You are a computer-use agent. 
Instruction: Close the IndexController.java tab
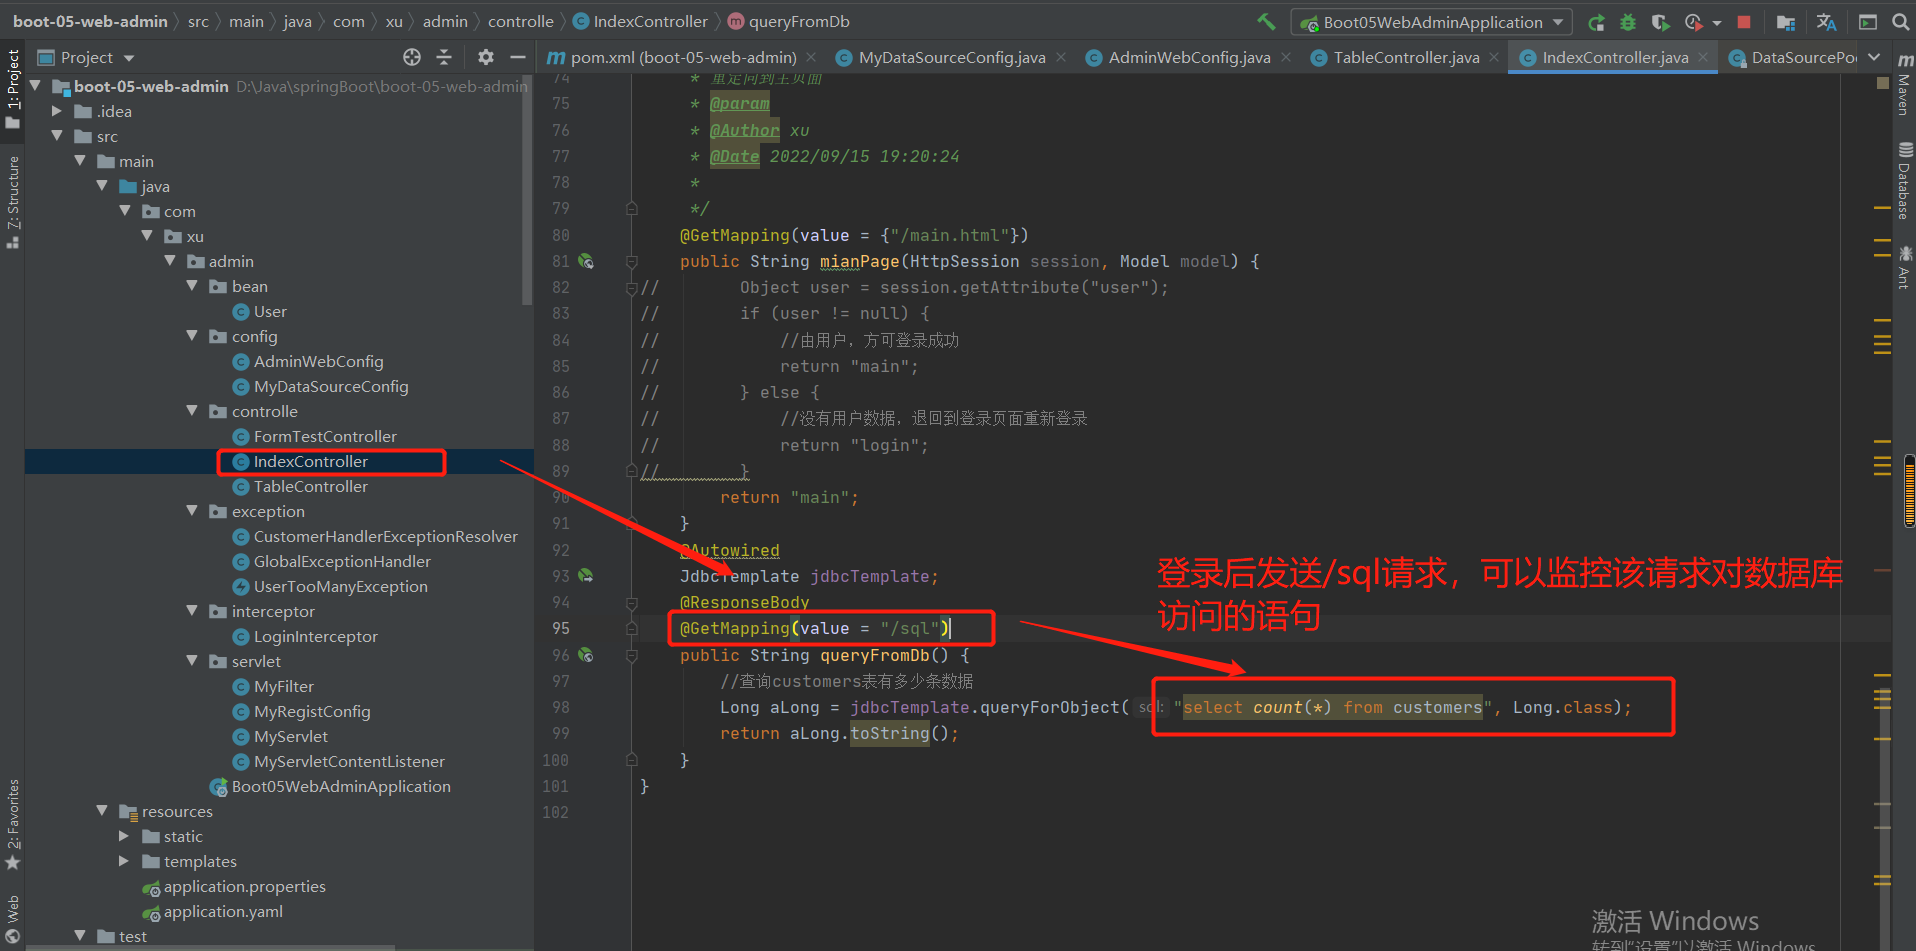click(x=1703, y=57)
